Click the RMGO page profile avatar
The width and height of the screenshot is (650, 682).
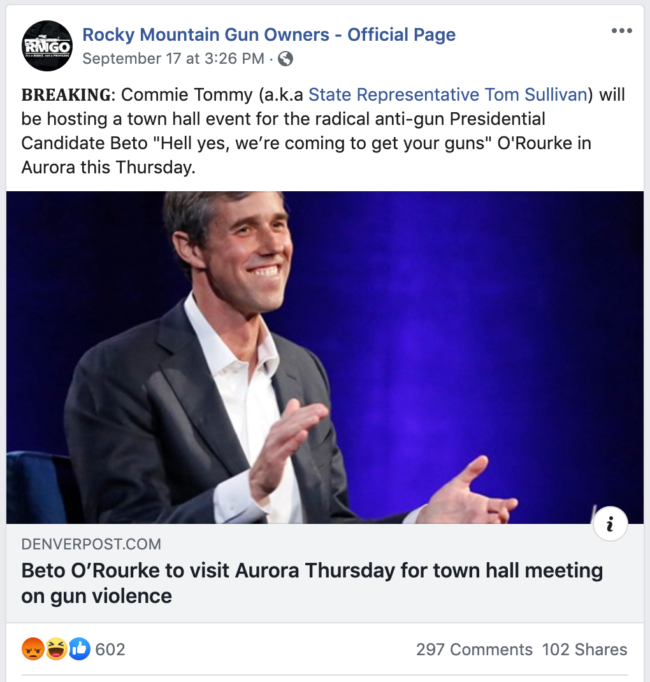[47, 46]
